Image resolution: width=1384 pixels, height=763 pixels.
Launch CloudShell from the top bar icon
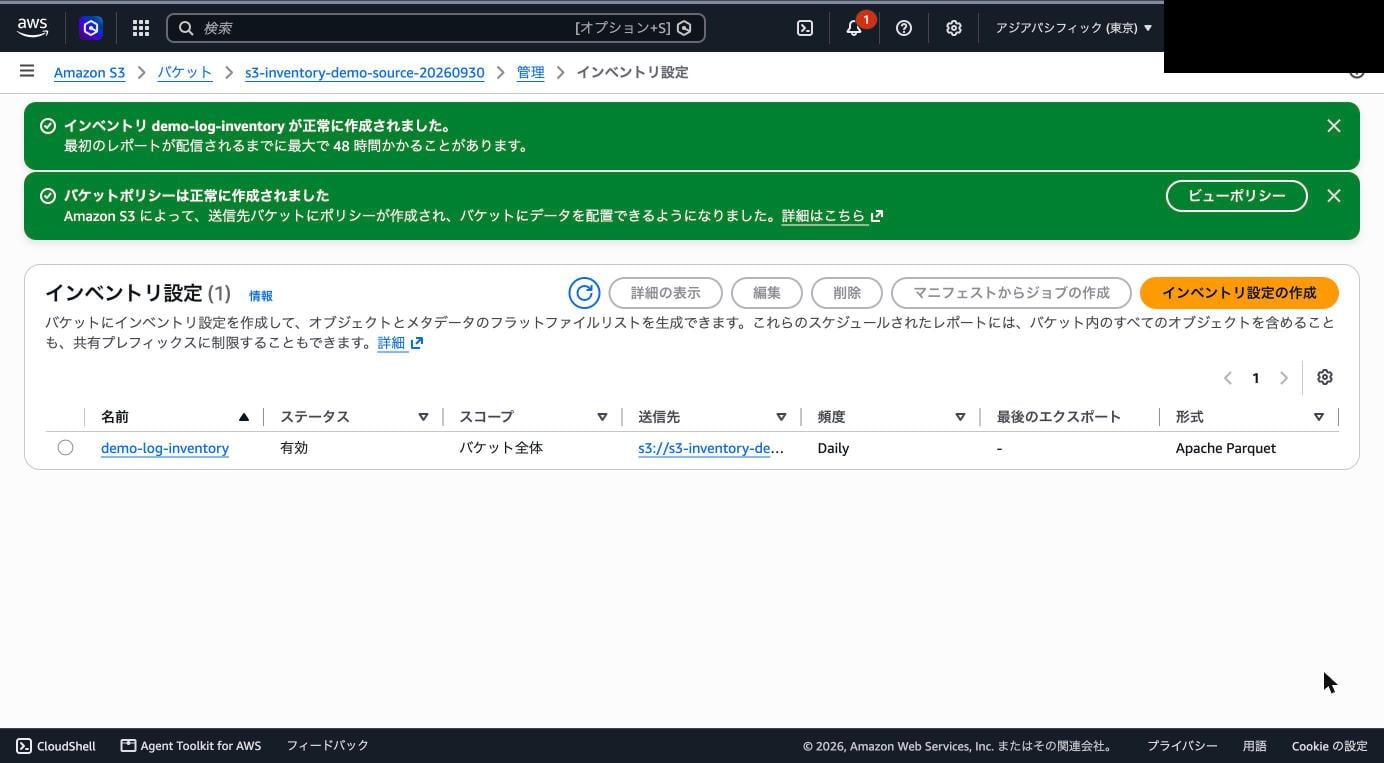[805, 28]
